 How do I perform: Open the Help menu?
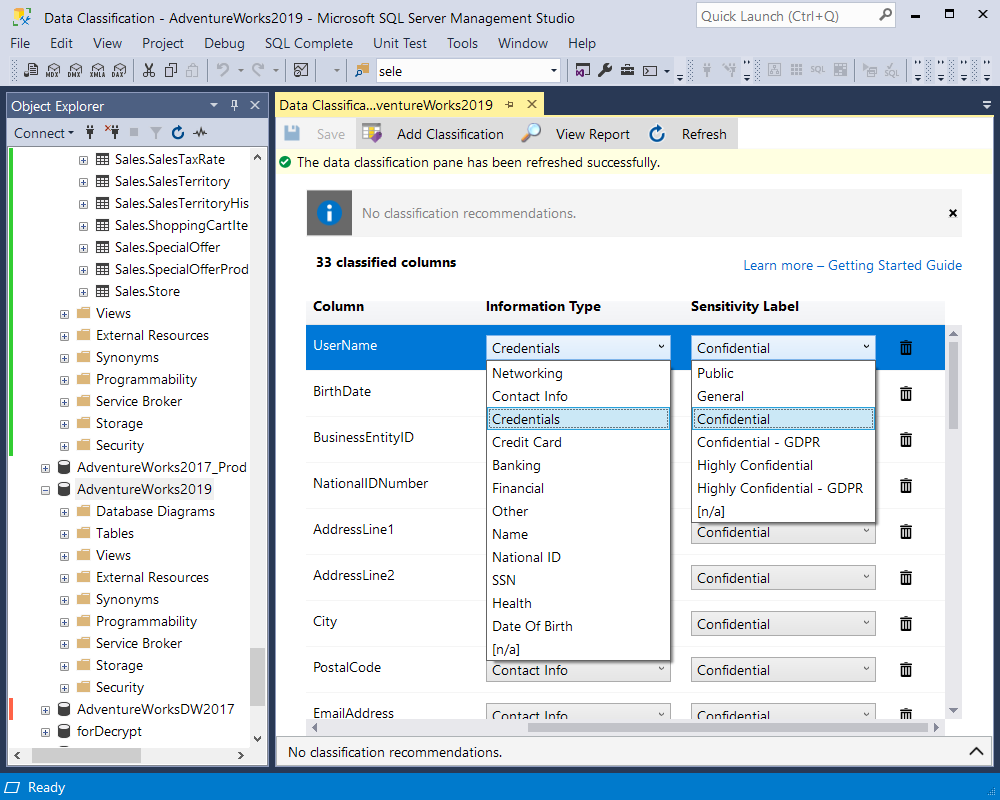click(x=582, y=43)
